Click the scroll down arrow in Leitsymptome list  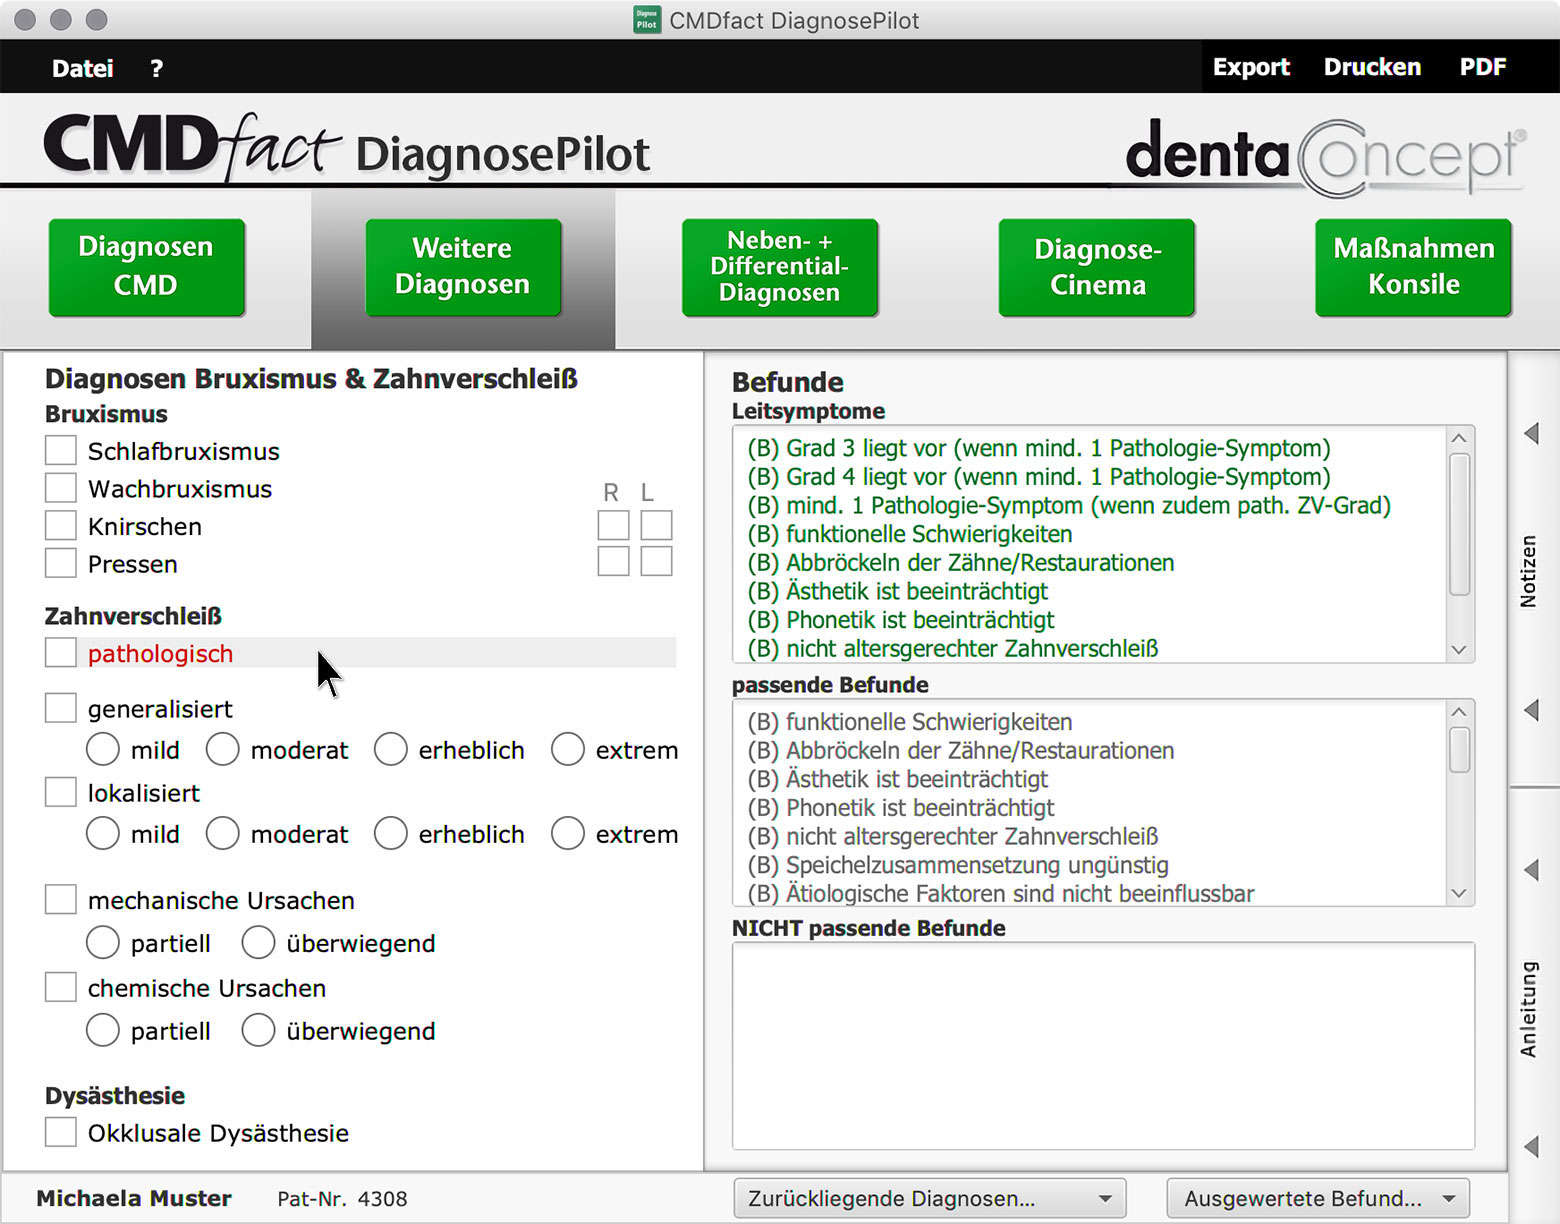pyautogui.click(x=1459, y=650)
